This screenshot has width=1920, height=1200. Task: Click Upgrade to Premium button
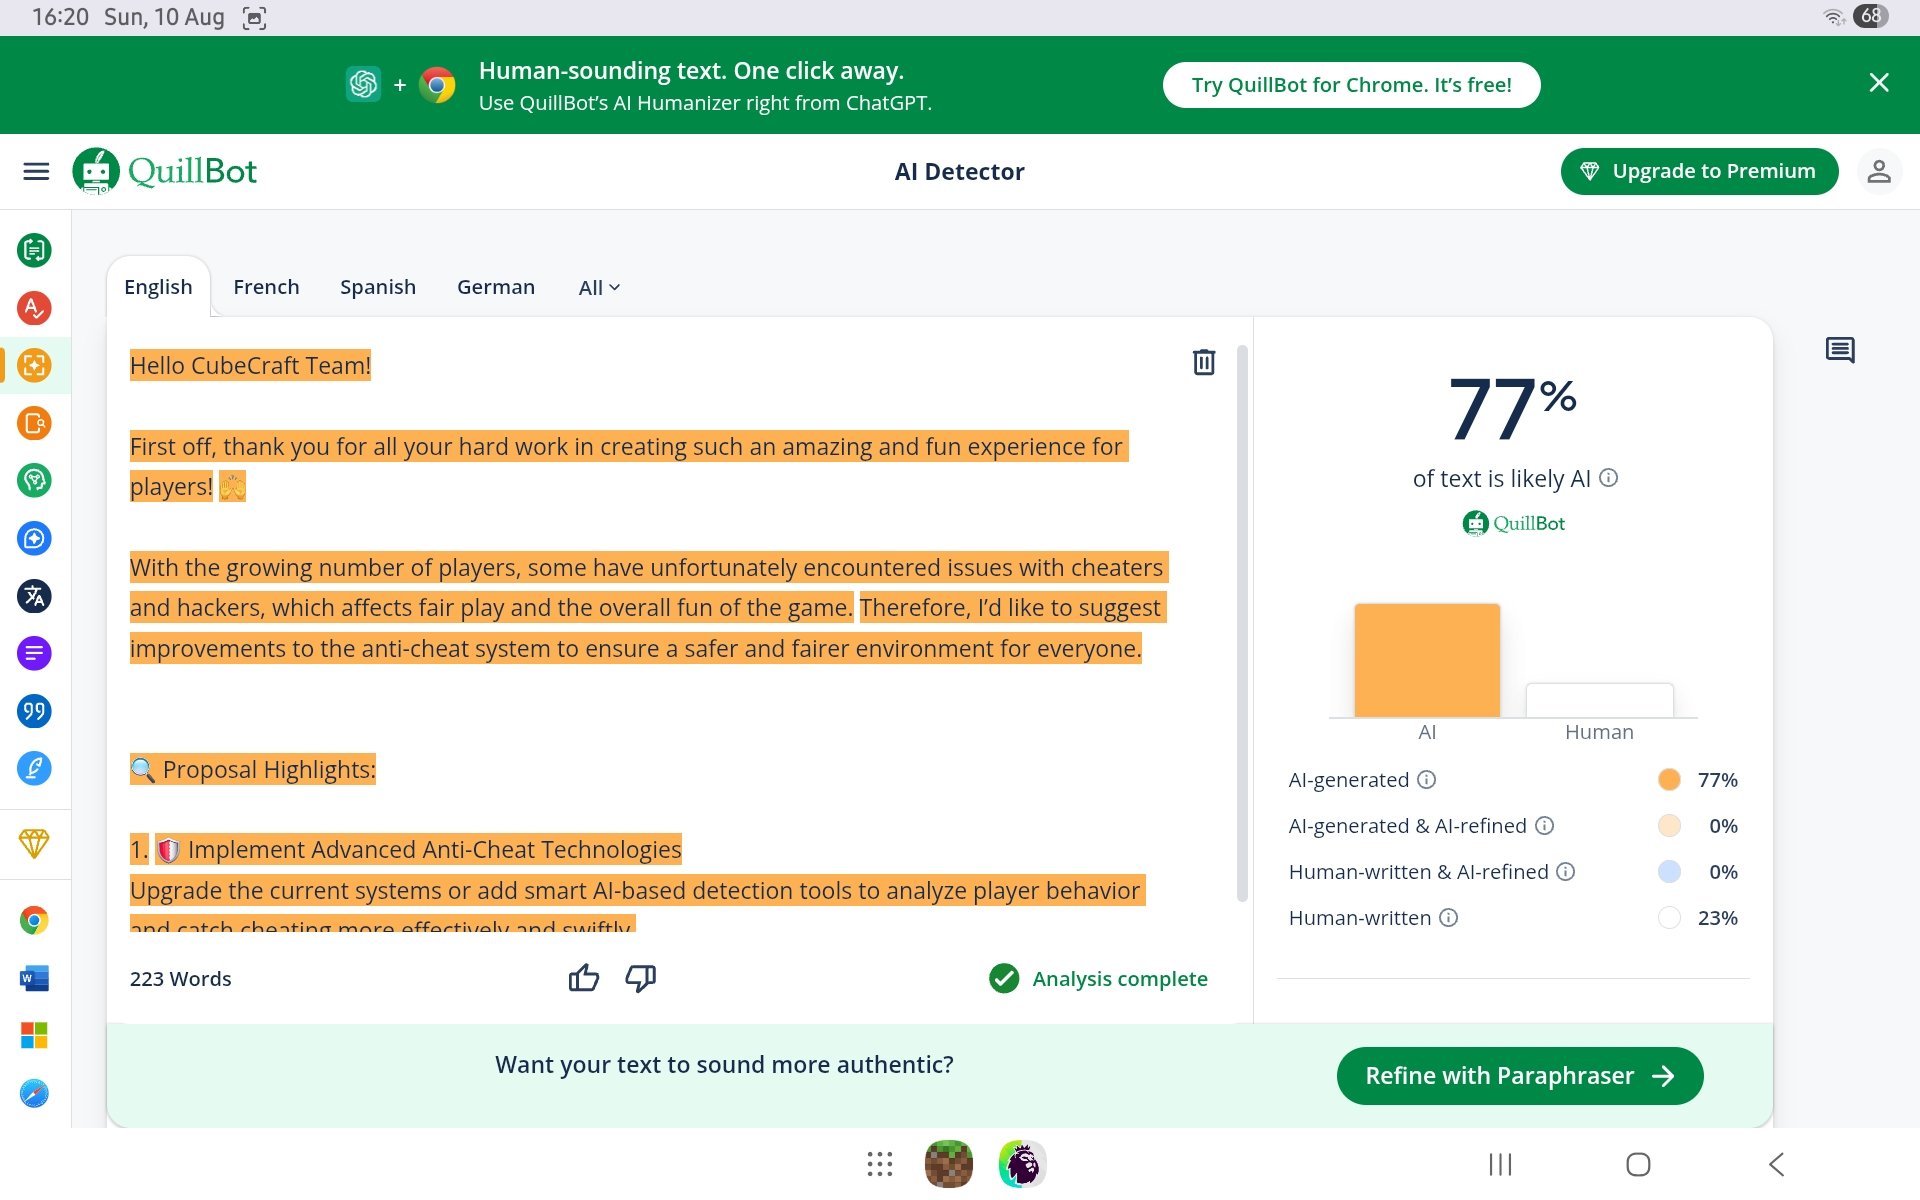(1699, 171)
